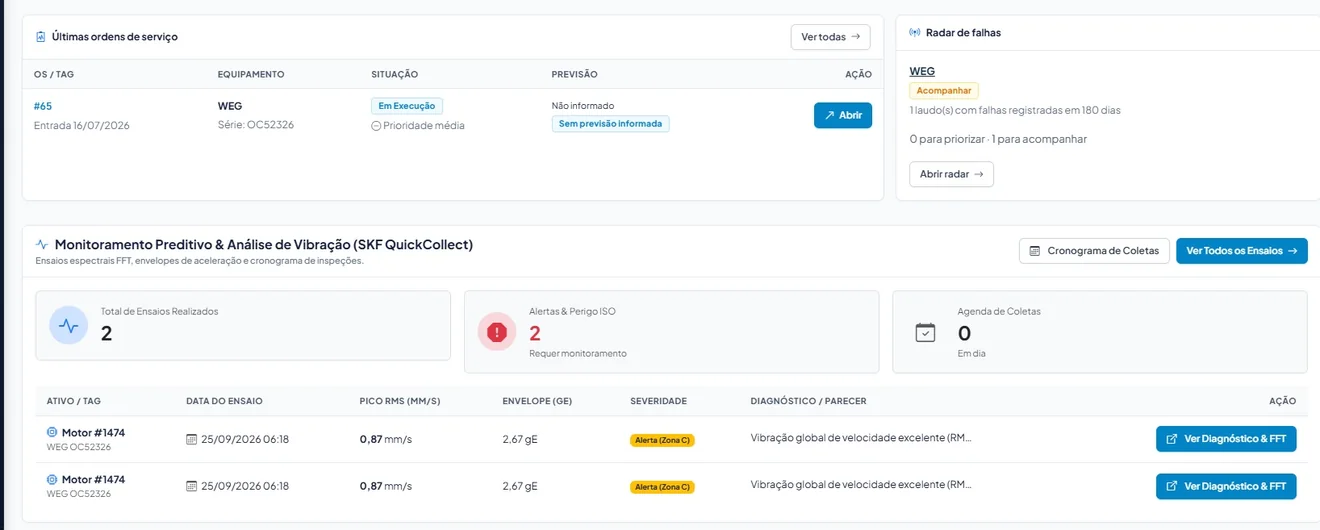Open all service orders with Ver todas
The image size is (1320, 530).
[830, 37]
